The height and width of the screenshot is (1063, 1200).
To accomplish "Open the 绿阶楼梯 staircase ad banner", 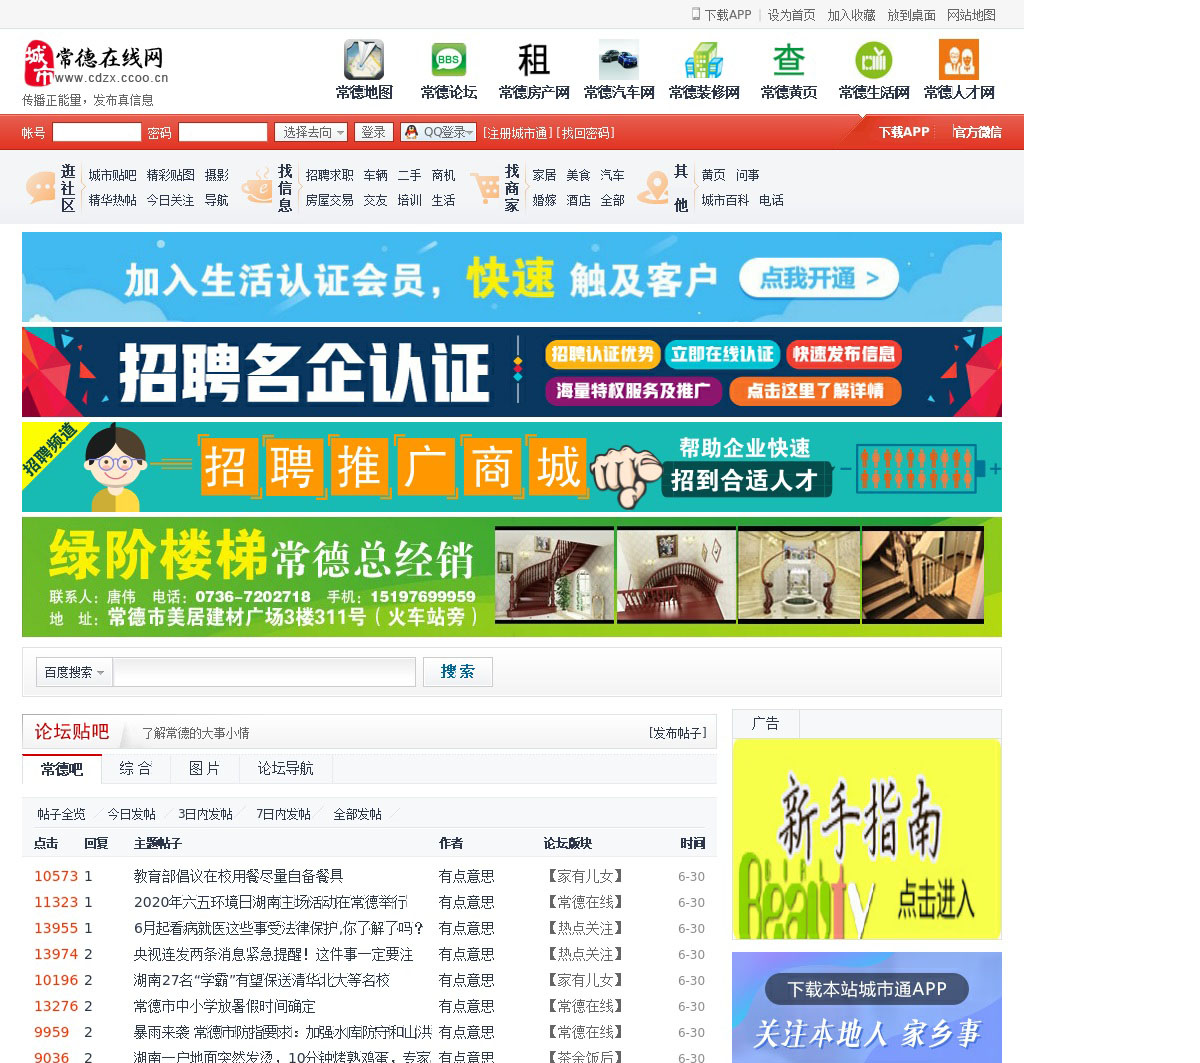I will pyautogui.click(x=512, y=577).
